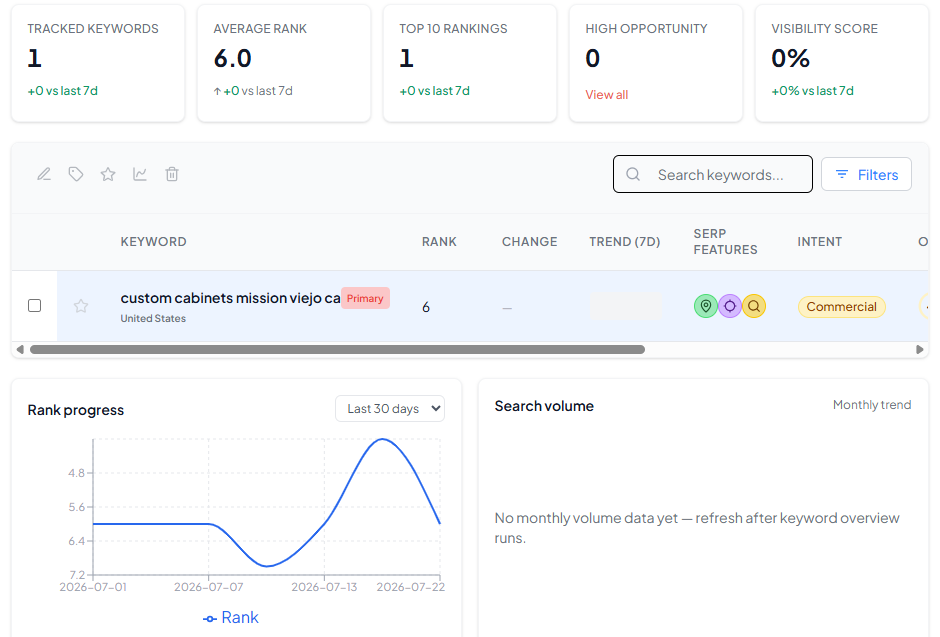Open the Filters button
Image resolution: width=940 pixels, height=637 pixels.
click(866, 174)
